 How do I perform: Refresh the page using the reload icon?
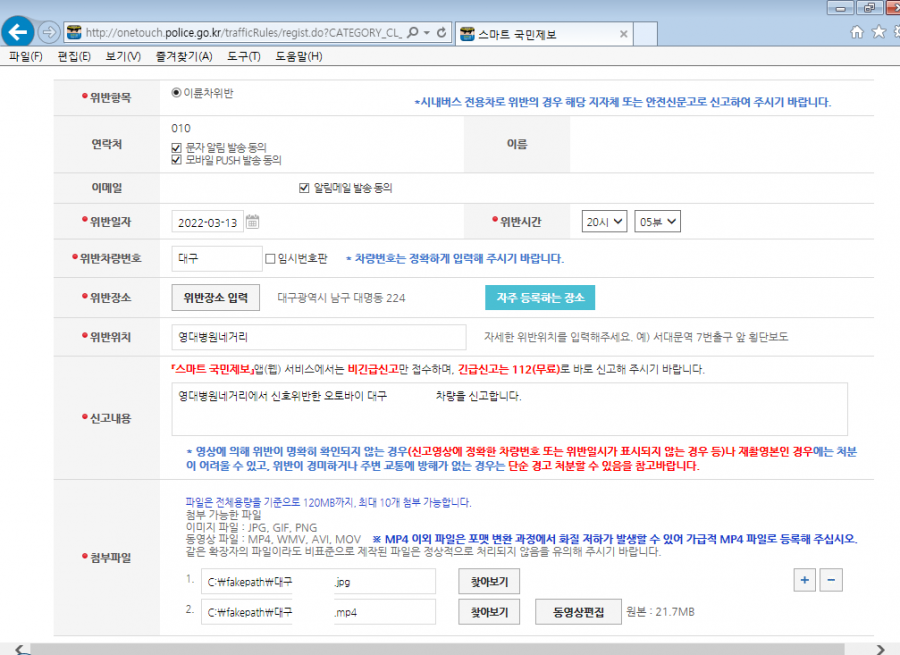click(441, 33)
